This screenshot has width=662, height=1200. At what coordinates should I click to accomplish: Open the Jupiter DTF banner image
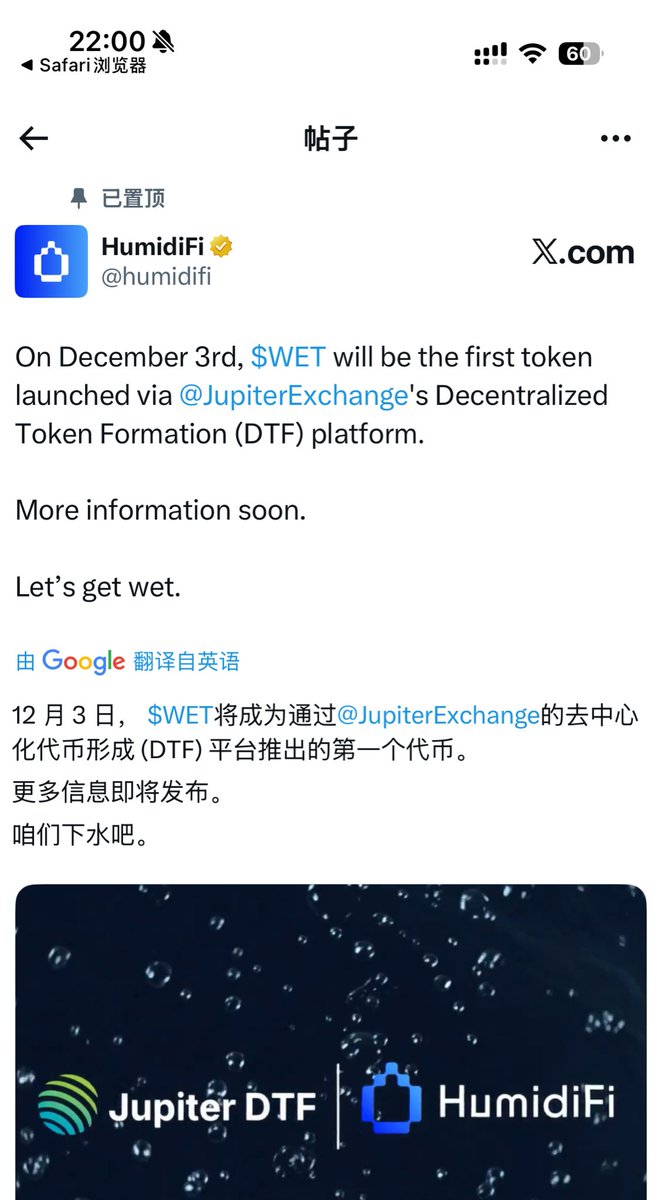(331, 1042)
